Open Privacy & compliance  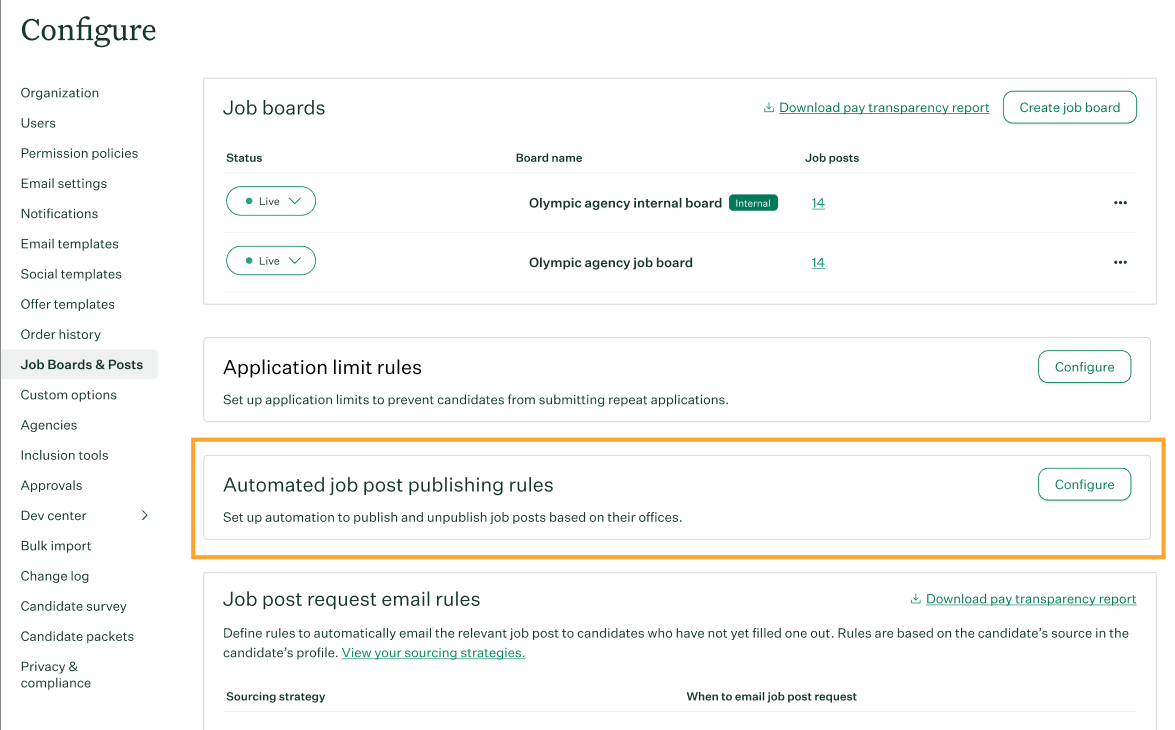tap(55, 675)
